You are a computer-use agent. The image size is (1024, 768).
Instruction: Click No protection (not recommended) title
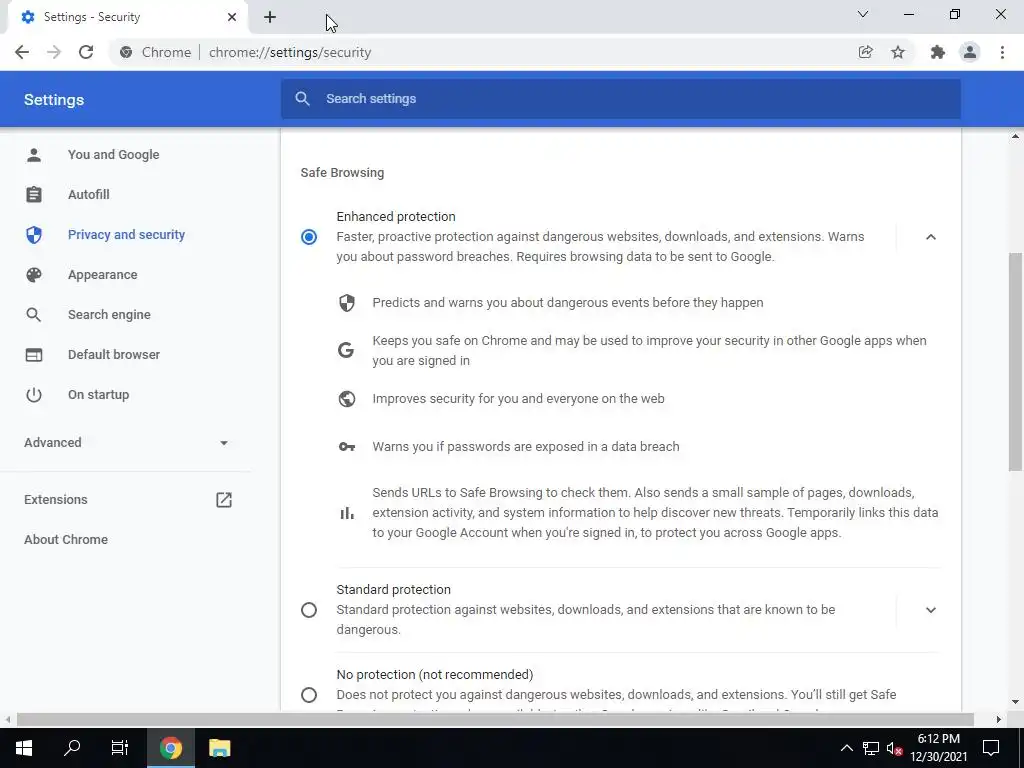pos(434,675)
